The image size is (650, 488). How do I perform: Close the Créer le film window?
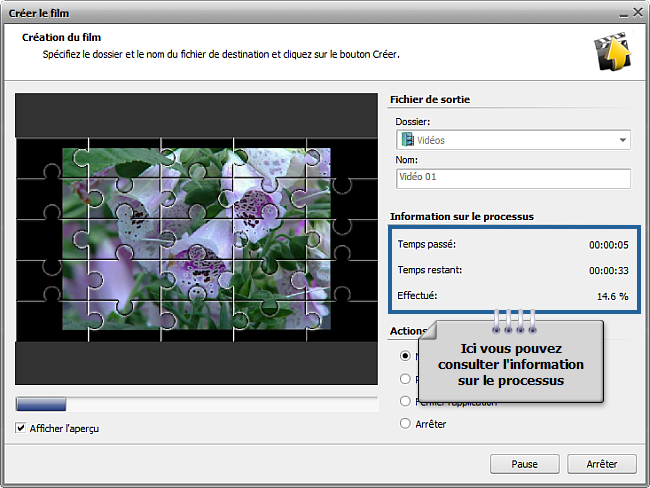click(636, 11)
